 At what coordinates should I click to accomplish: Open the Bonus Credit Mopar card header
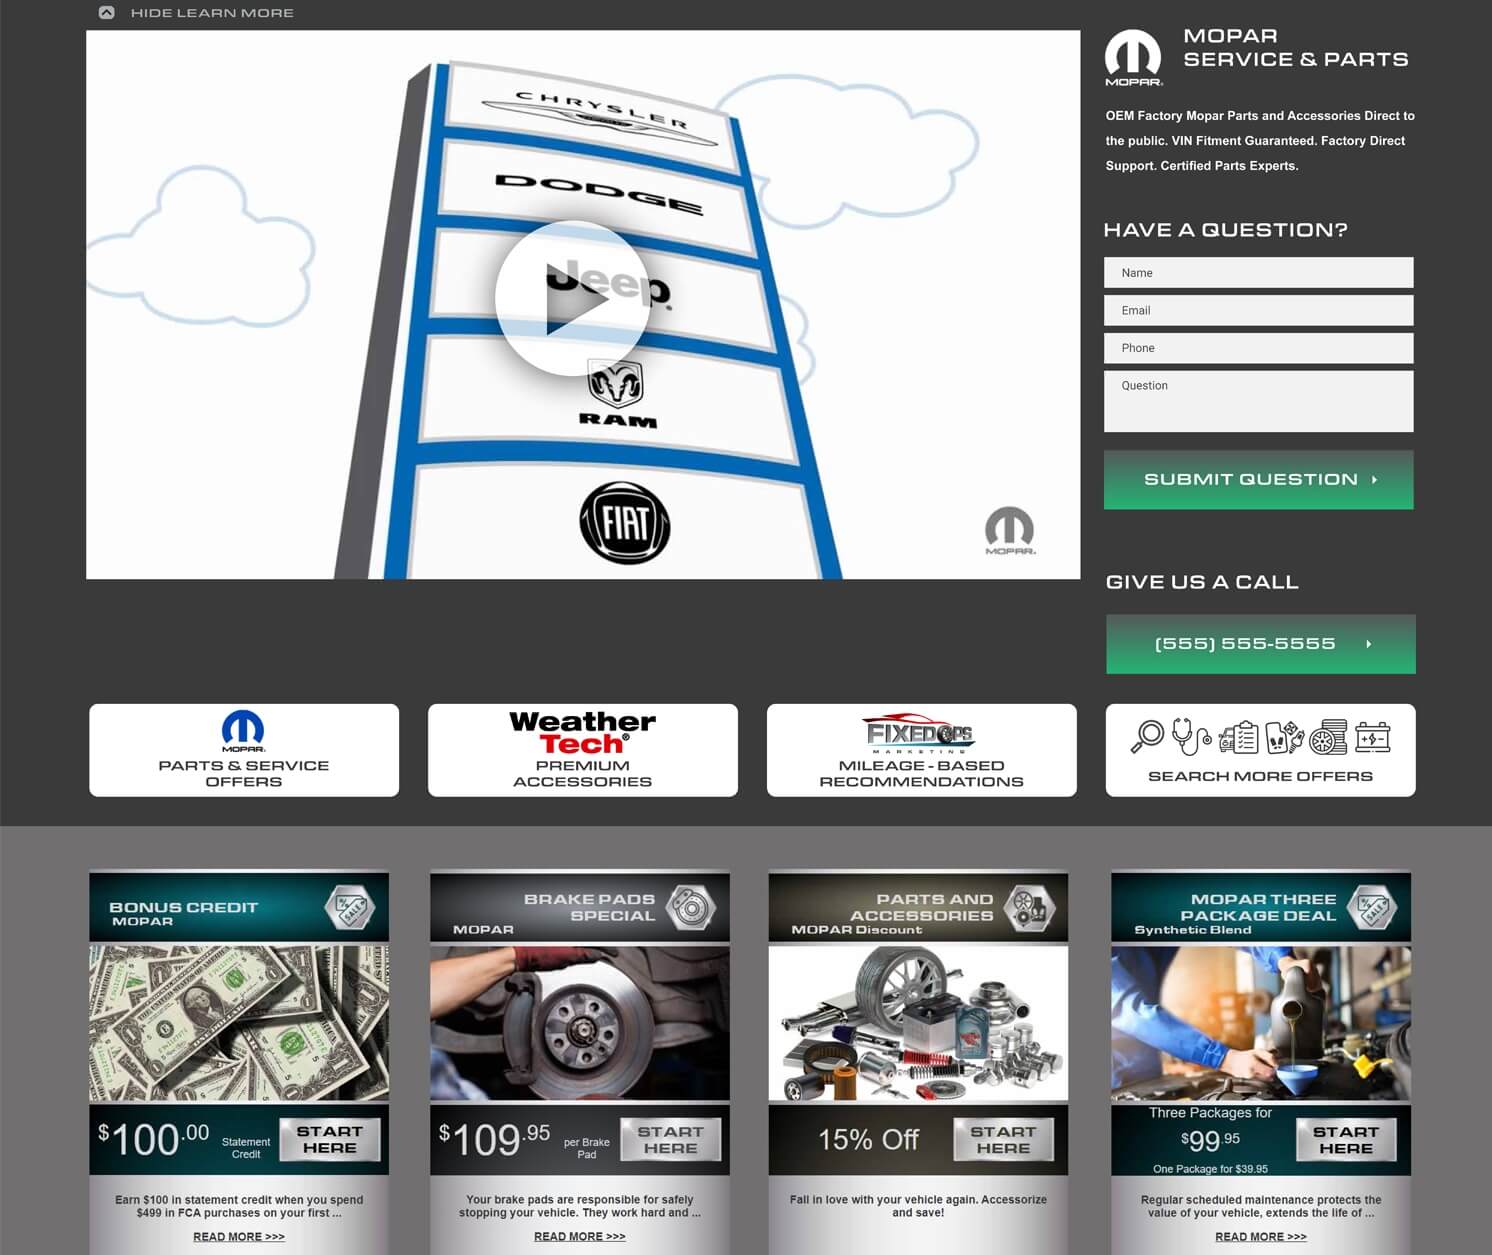pyautogui.click(x=239, y=907)
